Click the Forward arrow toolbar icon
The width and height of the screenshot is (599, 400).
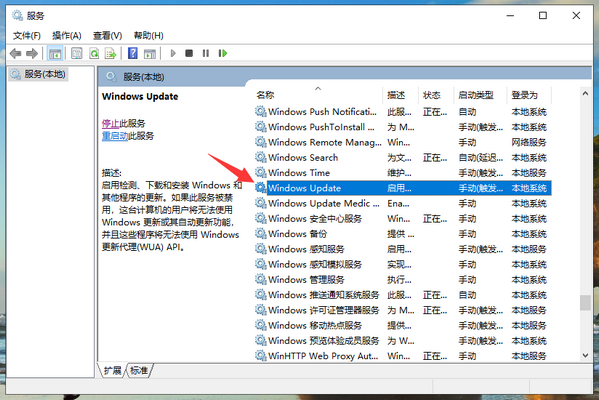coord(32,53)
